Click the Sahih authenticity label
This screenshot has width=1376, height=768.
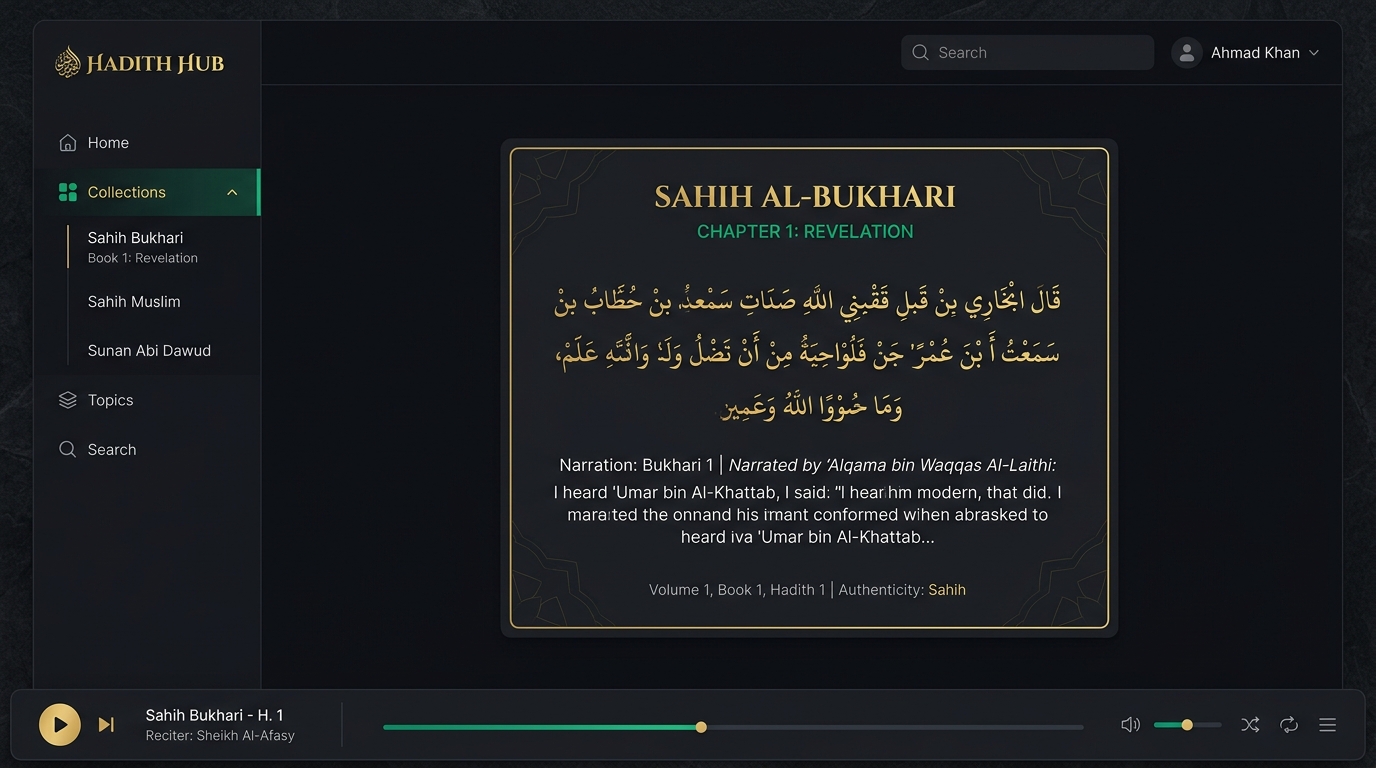coord(947,590)
